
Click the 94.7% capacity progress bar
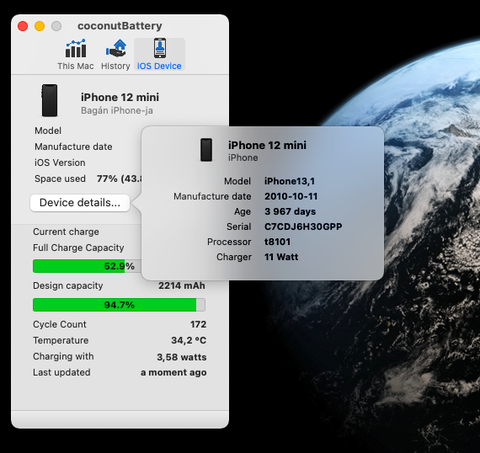point(119,305)
